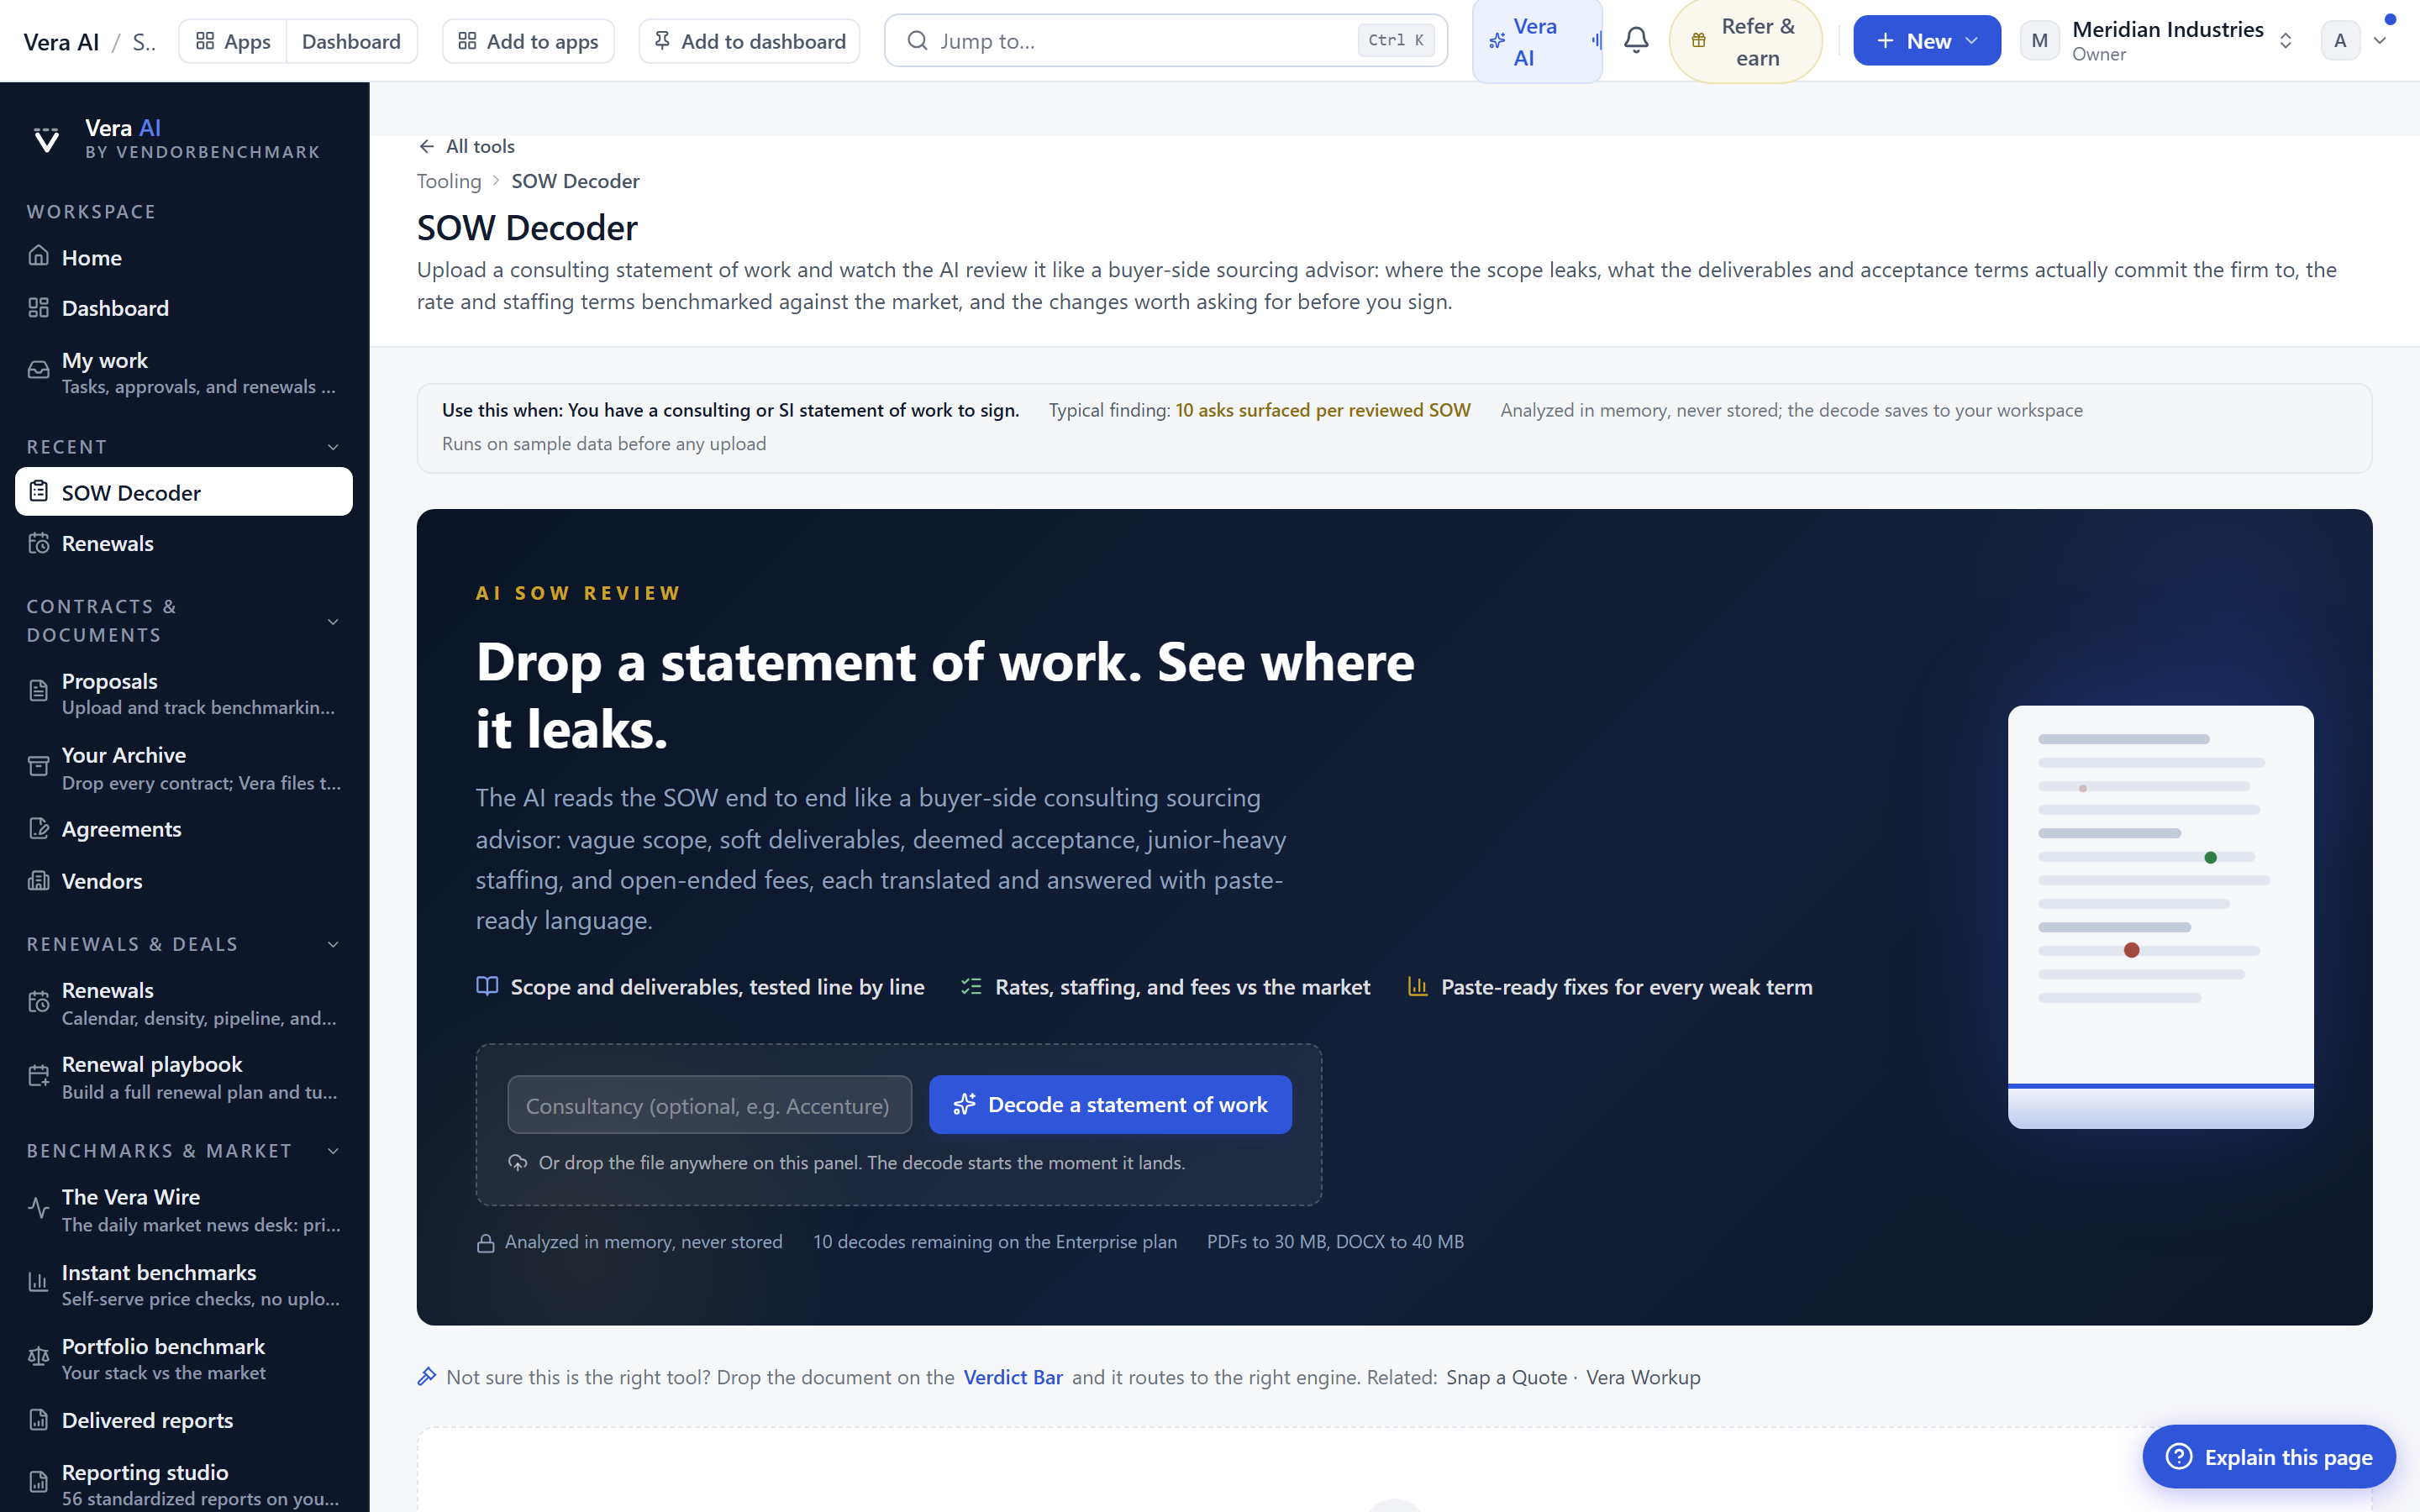Screen dimensions: 2420x1512
Task: Click 'PDFs to 30 MB, DOCX to 40 MB'
Action: click(1335, 1242)
